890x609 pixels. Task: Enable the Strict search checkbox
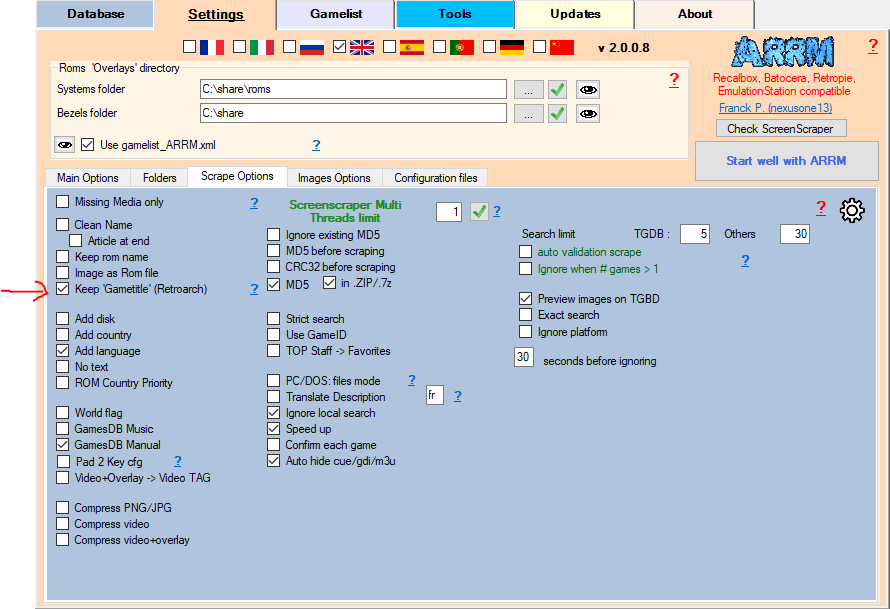coord(274,319)
